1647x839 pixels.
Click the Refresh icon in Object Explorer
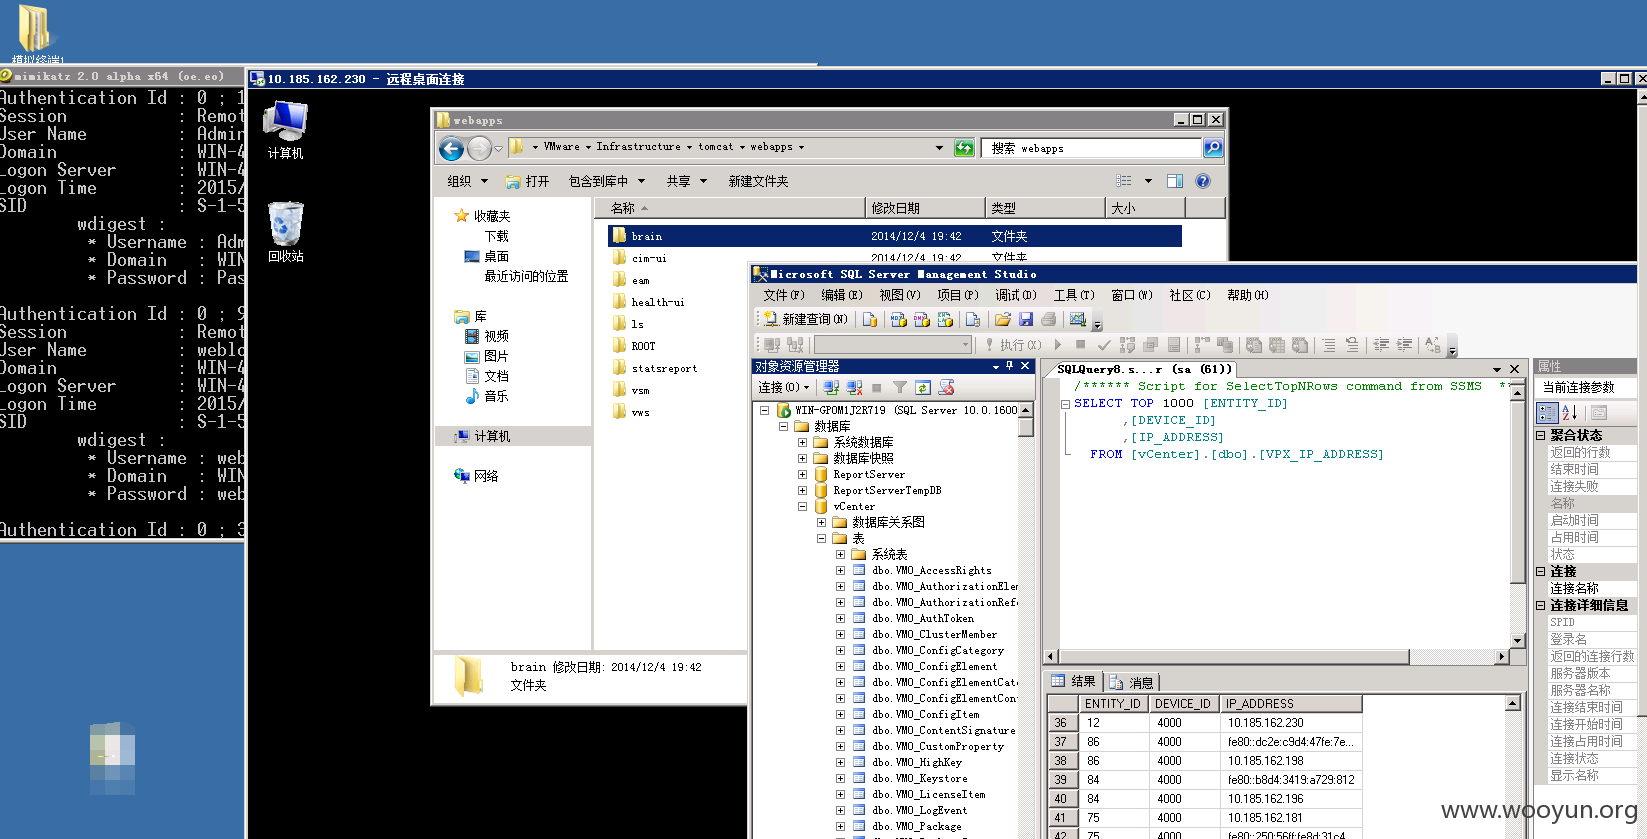(x=923, y=387)
